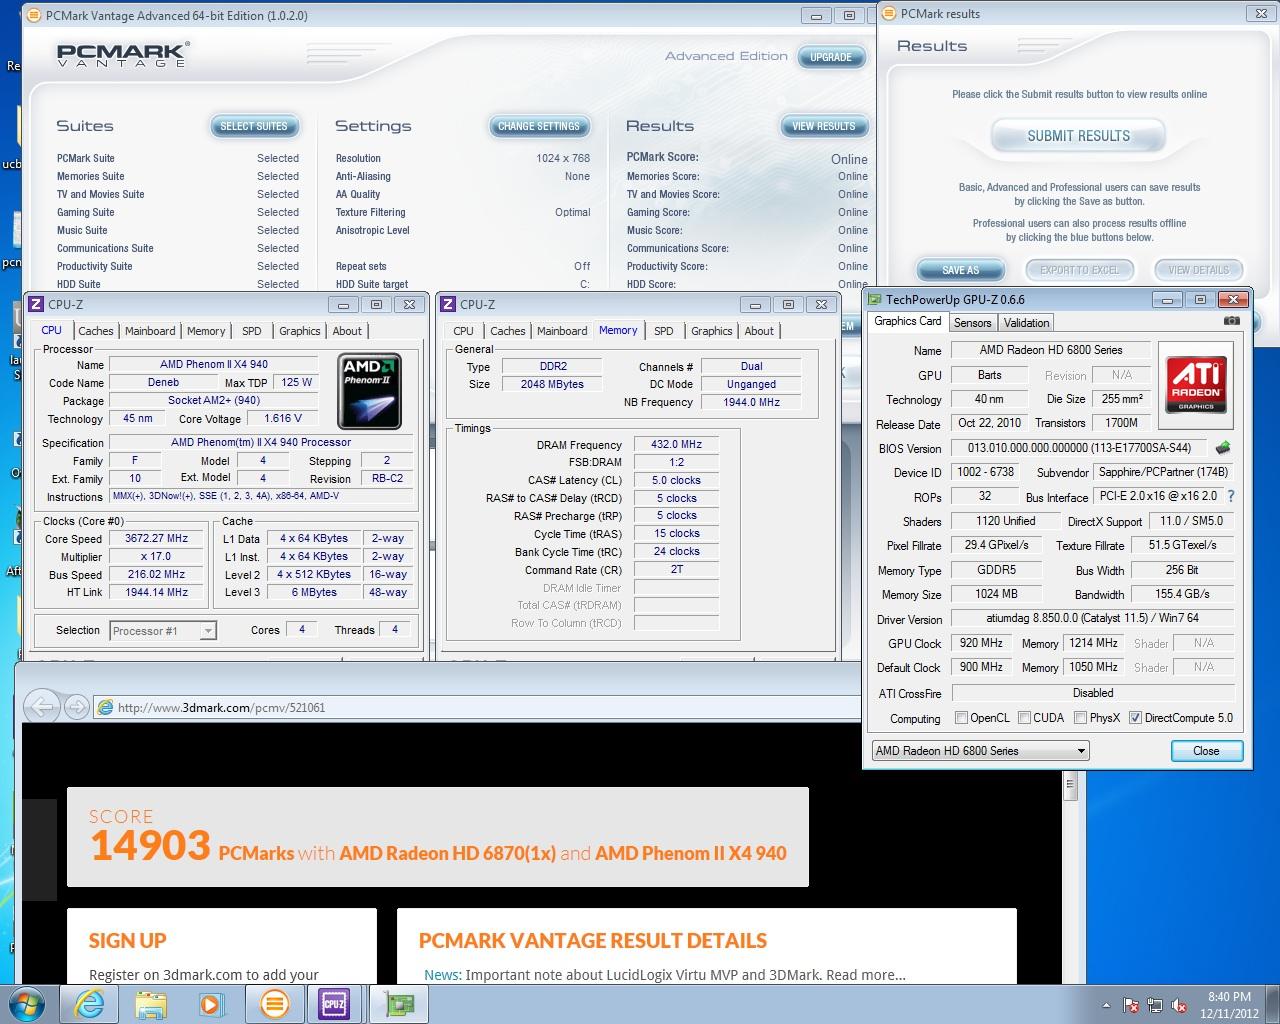Go back in the browser window
The image size is (1280, 1024).
coord(42,707)
